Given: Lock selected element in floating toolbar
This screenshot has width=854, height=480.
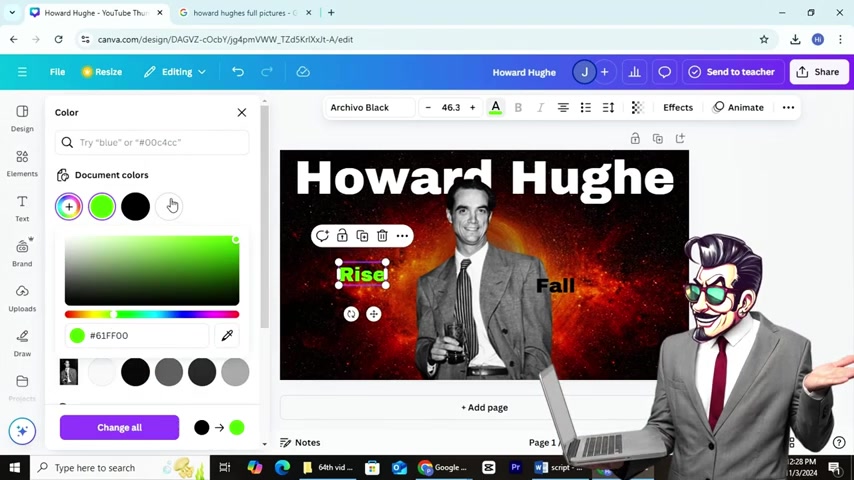Looking at the screenshot, I should [x=342, y=235].
